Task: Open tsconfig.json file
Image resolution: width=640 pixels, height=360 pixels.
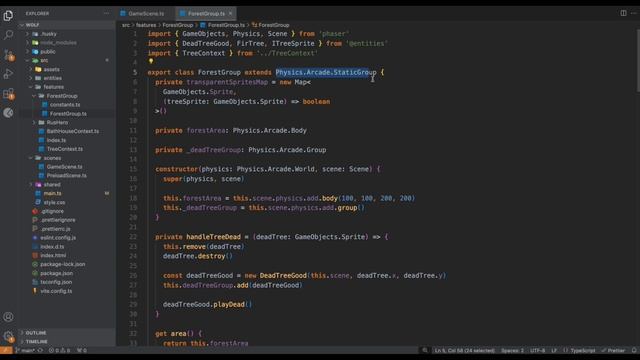Action: [x=67, y=282]
